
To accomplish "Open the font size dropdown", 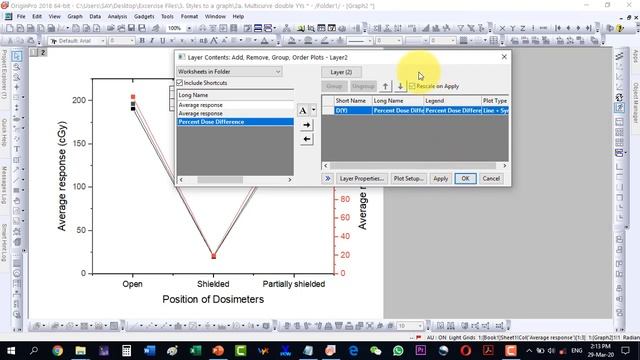I will [132, 41].
